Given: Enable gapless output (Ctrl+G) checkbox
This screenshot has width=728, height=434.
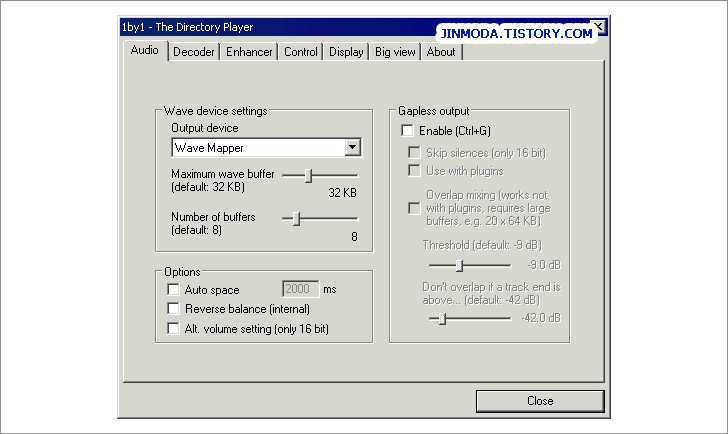Looking at the screenshot, I should (x=407, y=131).
